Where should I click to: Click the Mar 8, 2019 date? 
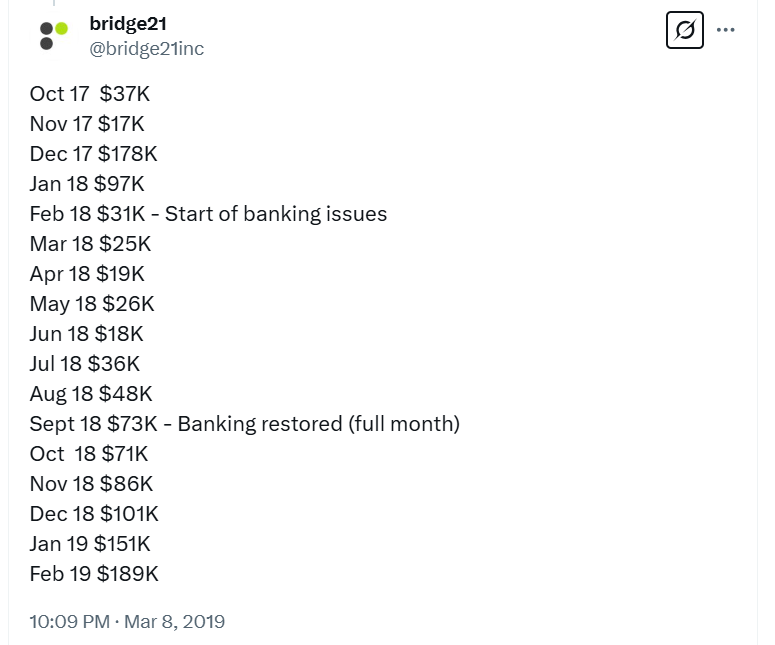[174, 621]
